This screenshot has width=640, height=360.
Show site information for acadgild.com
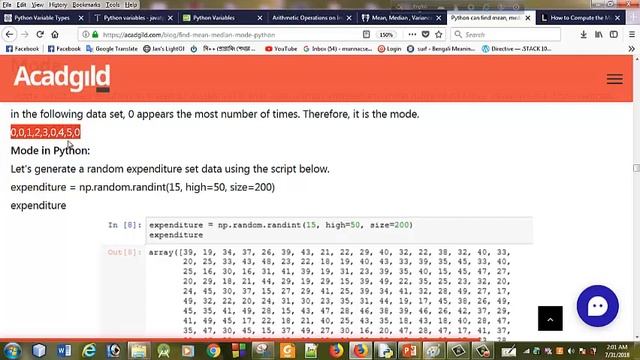pyautogui.click(x=85, y=35)
